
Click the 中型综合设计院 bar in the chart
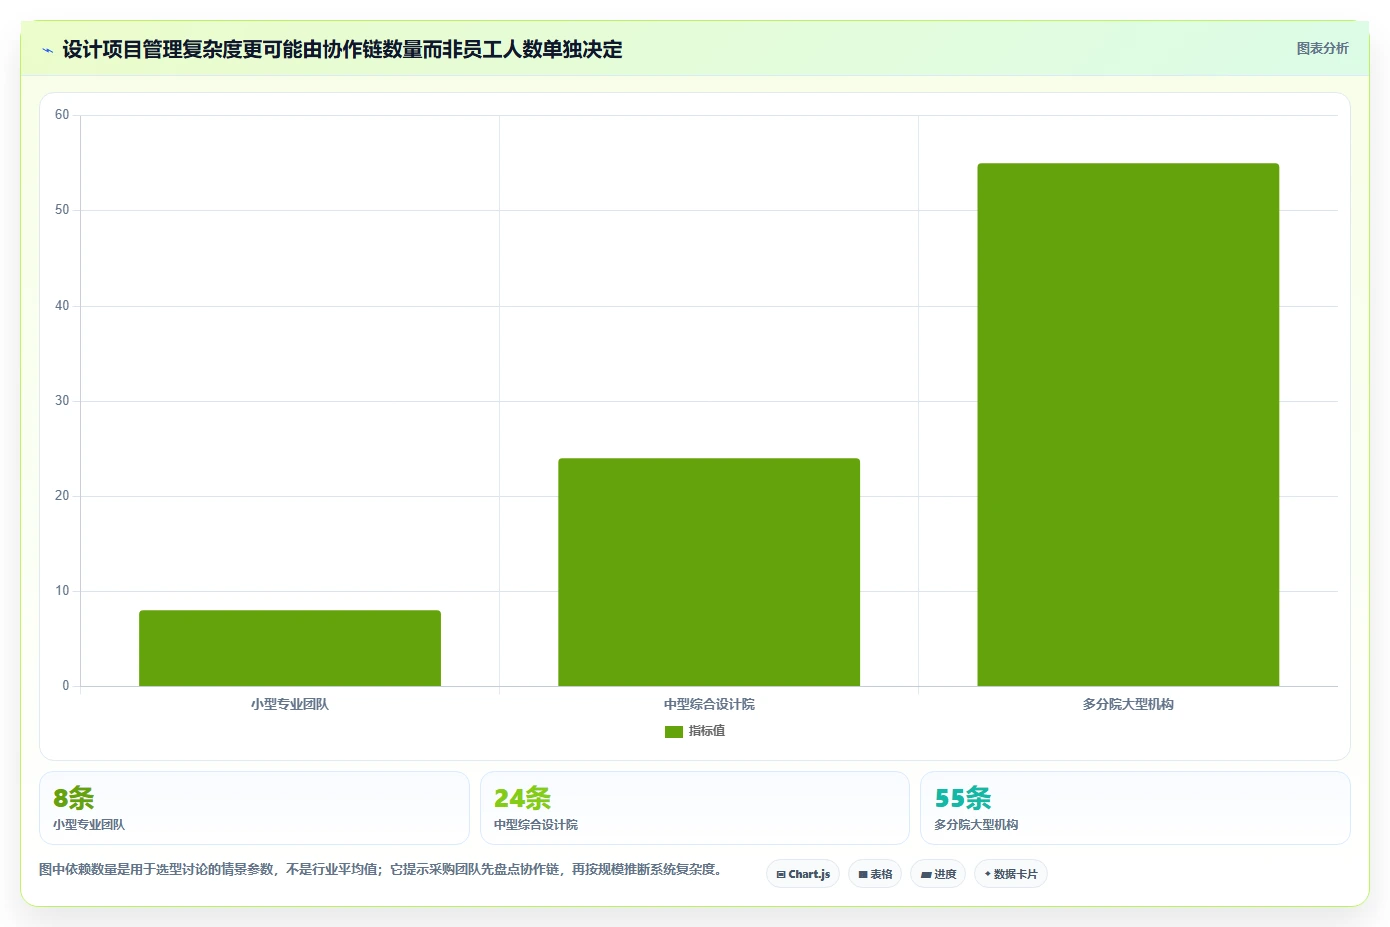tap(709, 572)
